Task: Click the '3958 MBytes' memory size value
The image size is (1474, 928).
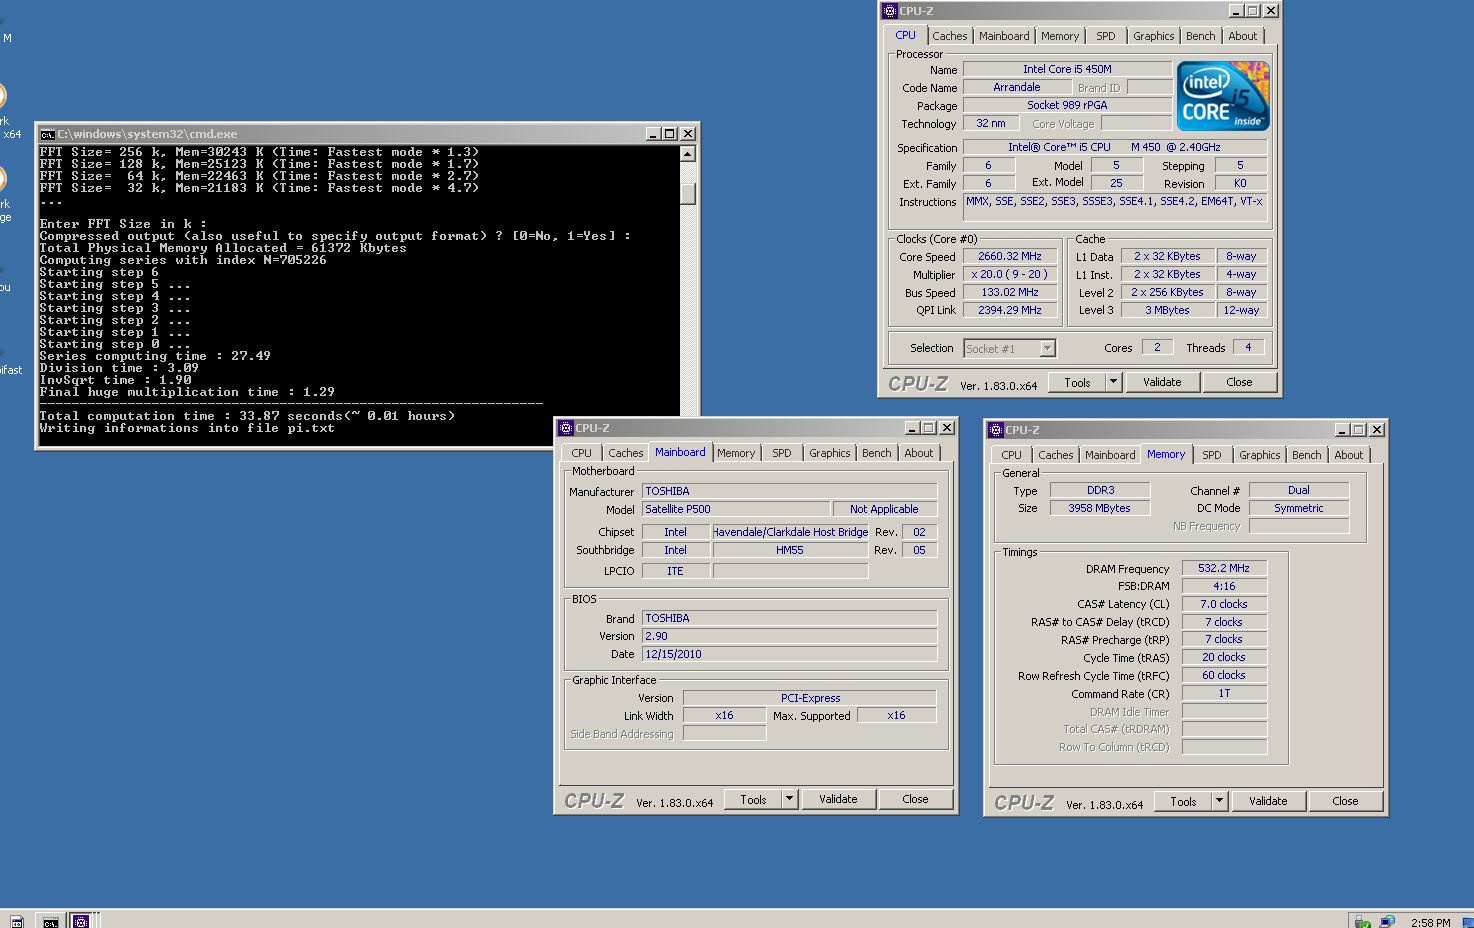Action: click(x=1100, y=508)
